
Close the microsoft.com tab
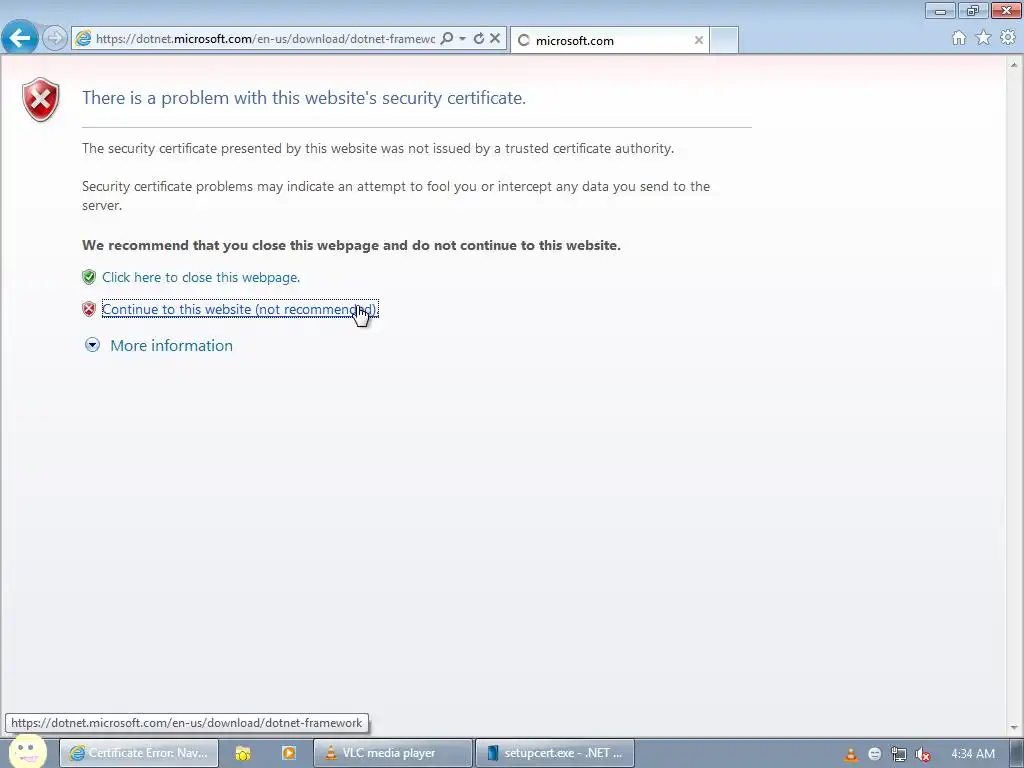click(698, 40)
